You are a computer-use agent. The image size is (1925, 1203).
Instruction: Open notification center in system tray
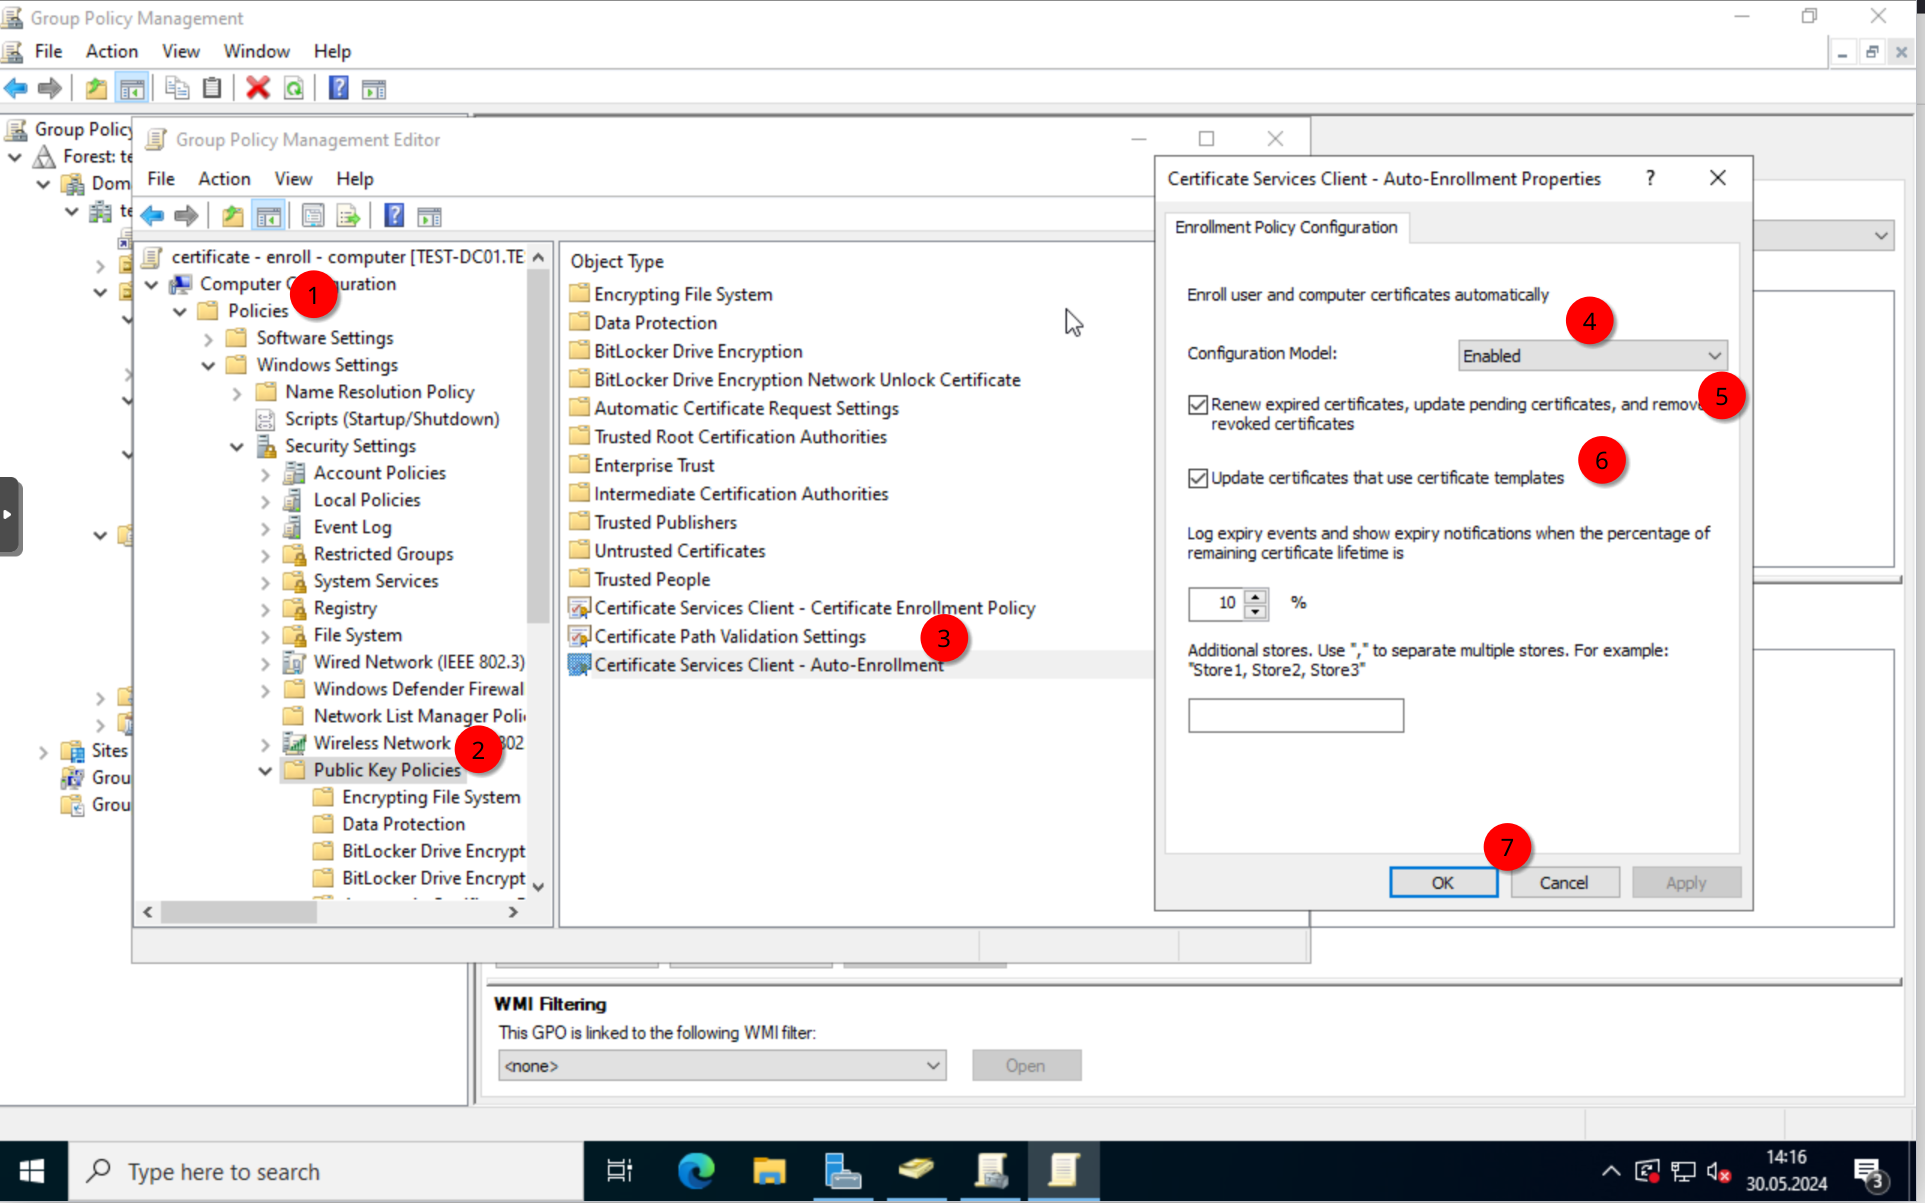pos(1869,1172)
